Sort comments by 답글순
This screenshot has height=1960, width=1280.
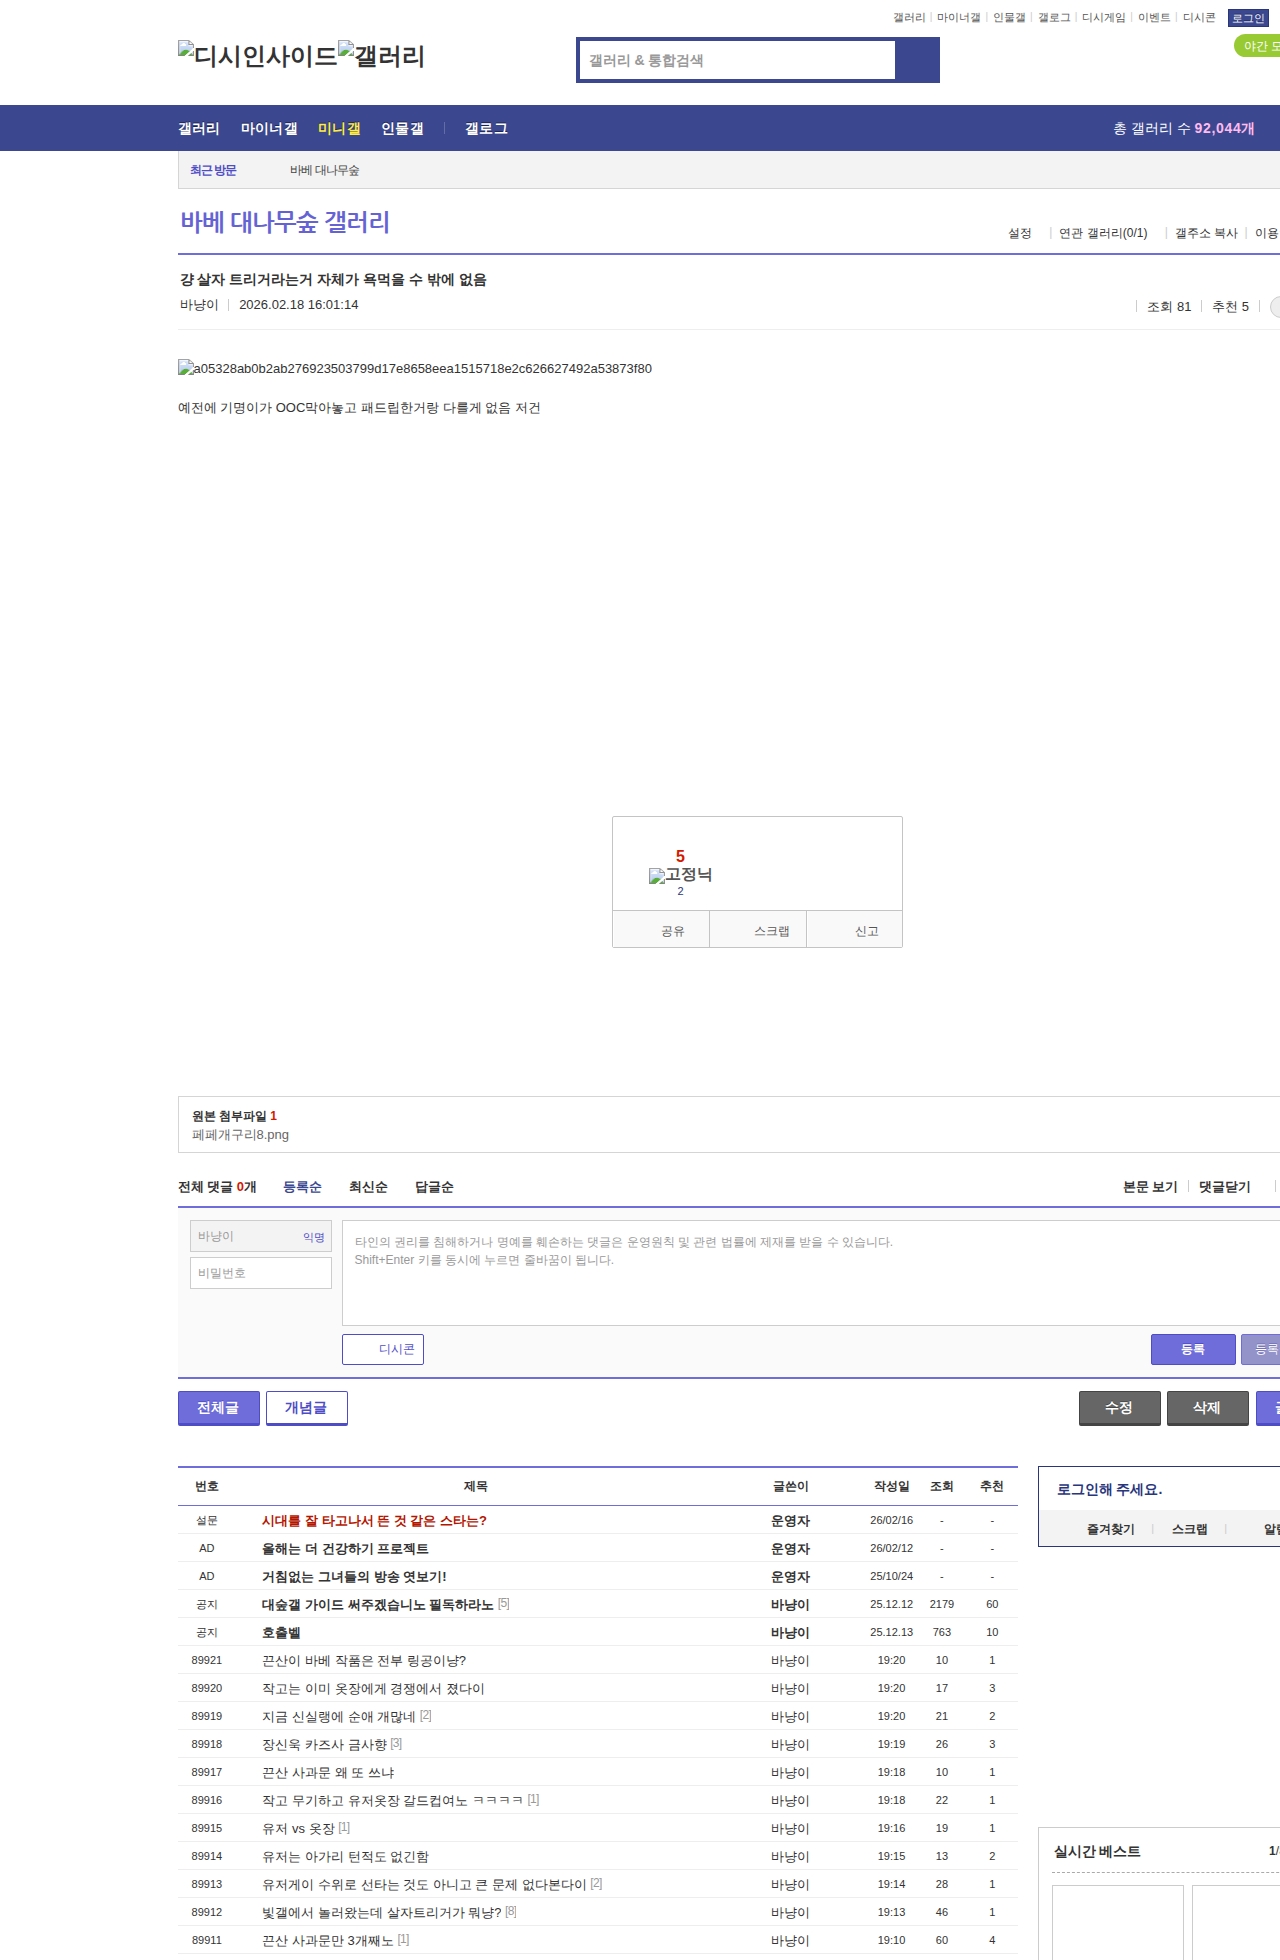pyautogui.click(x=434, y=1187)
